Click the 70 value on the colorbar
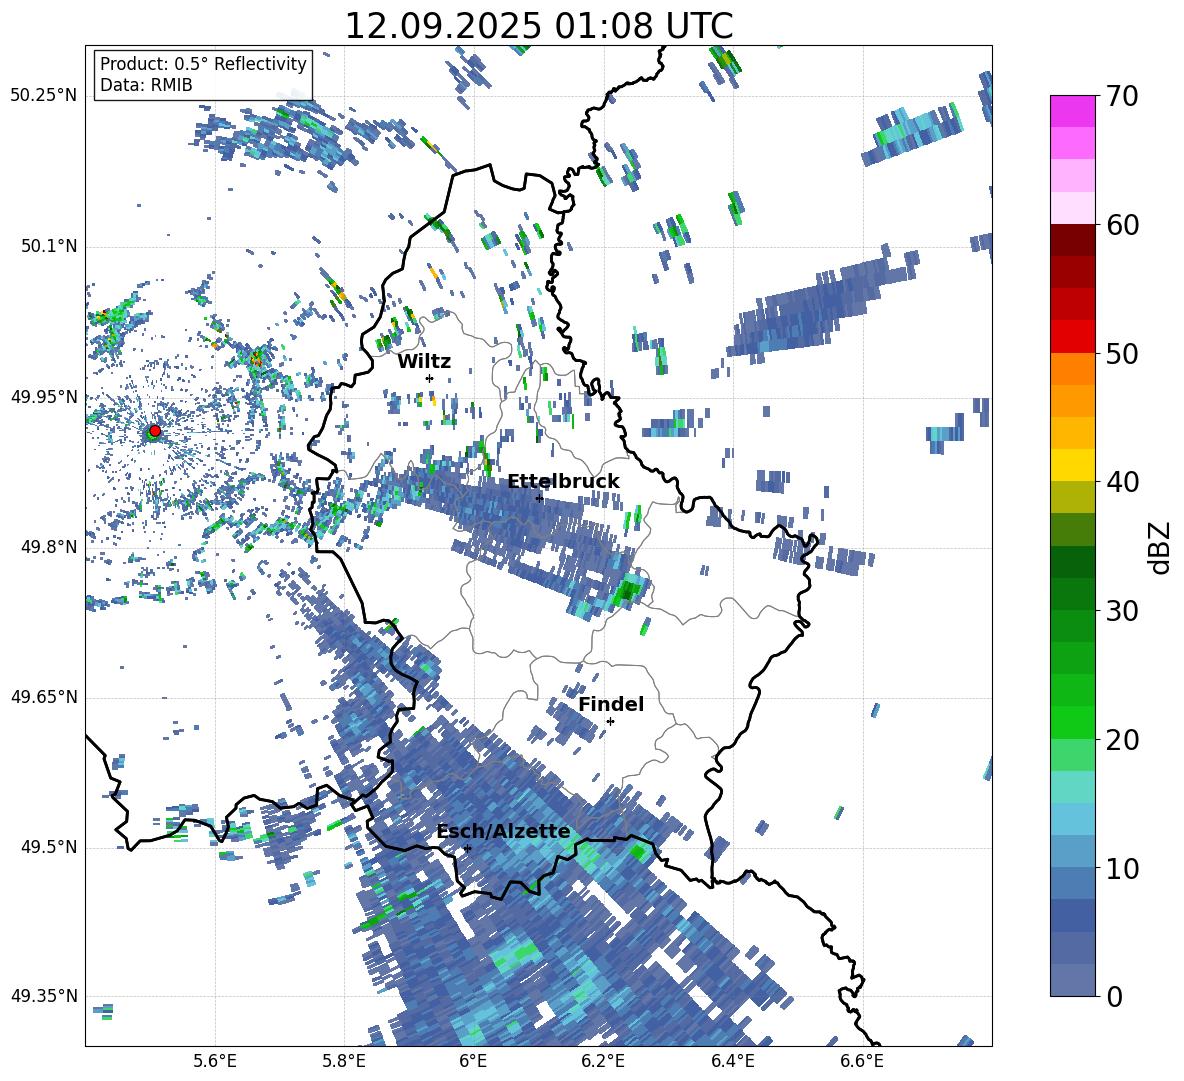 1122,97
